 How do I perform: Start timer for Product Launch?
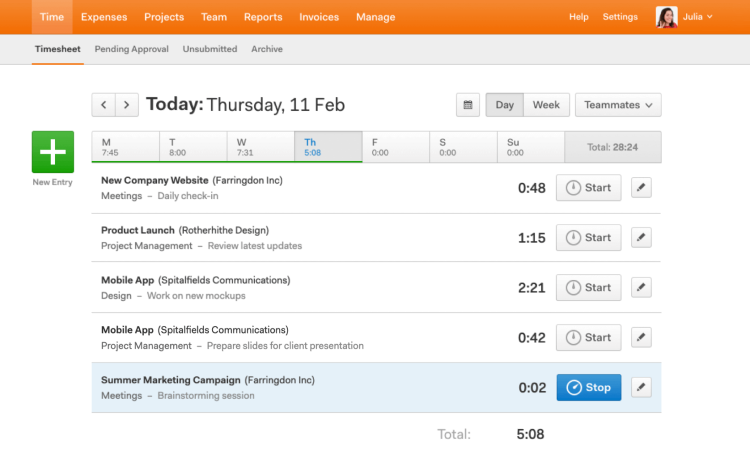point(588,237)
